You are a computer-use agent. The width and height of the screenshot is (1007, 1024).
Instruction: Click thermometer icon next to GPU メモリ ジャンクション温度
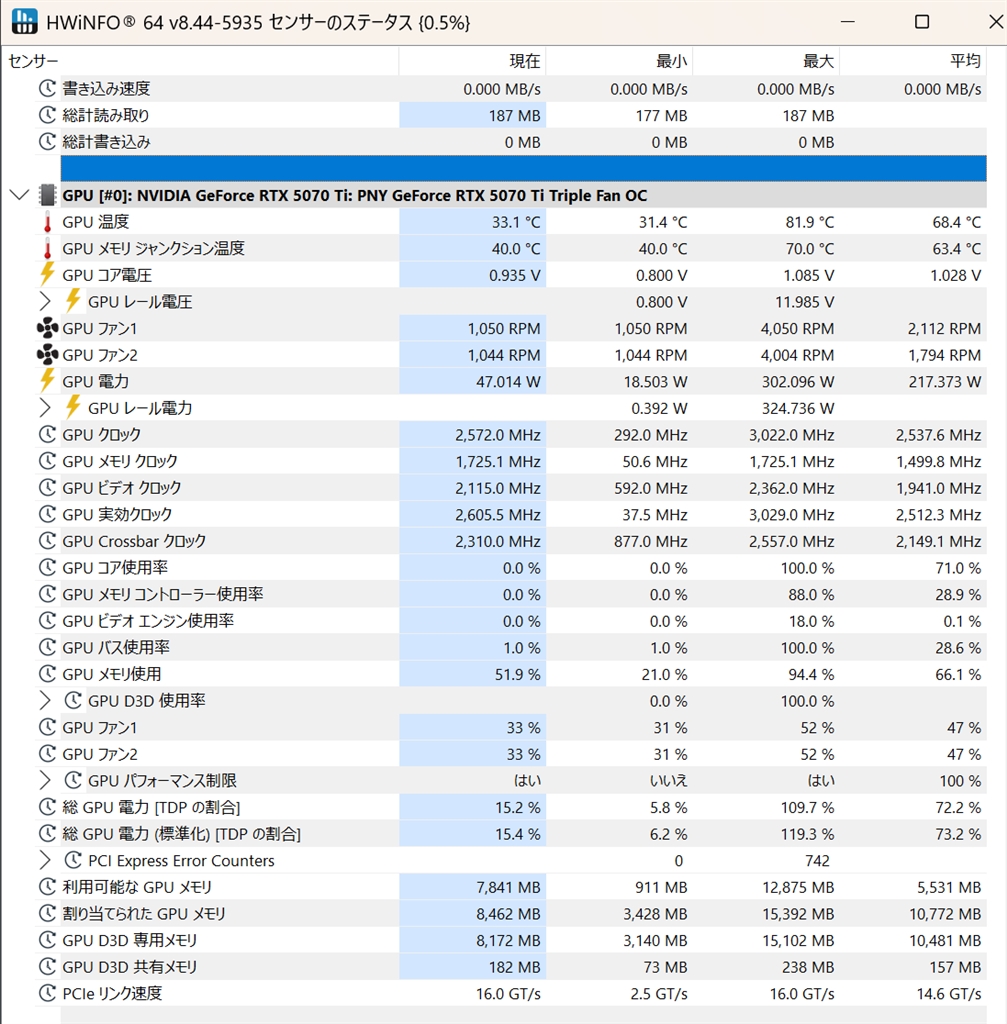tap(47, 249)
